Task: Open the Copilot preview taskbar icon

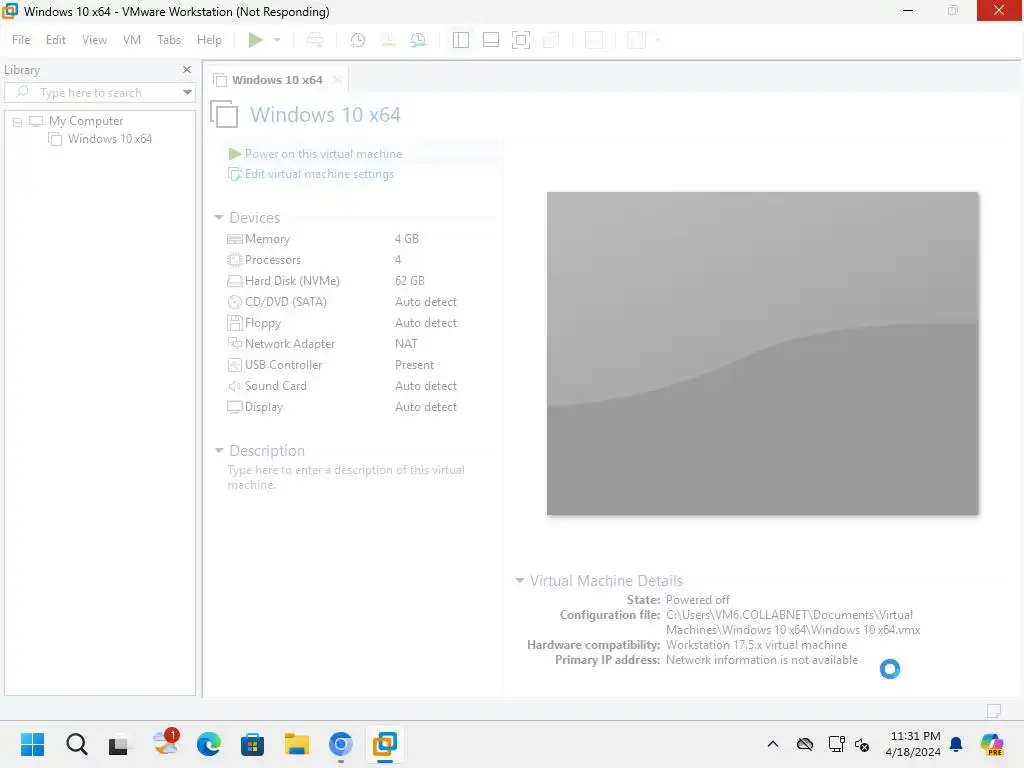Action: pyautogui.click(x=992, y=744)
